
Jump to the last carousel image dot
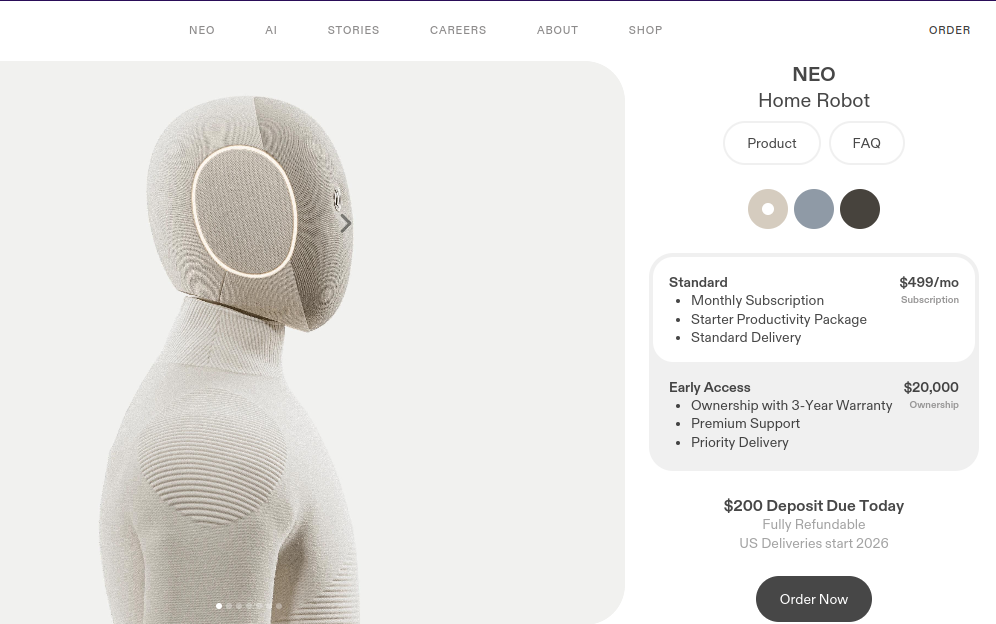coord(279,606)
